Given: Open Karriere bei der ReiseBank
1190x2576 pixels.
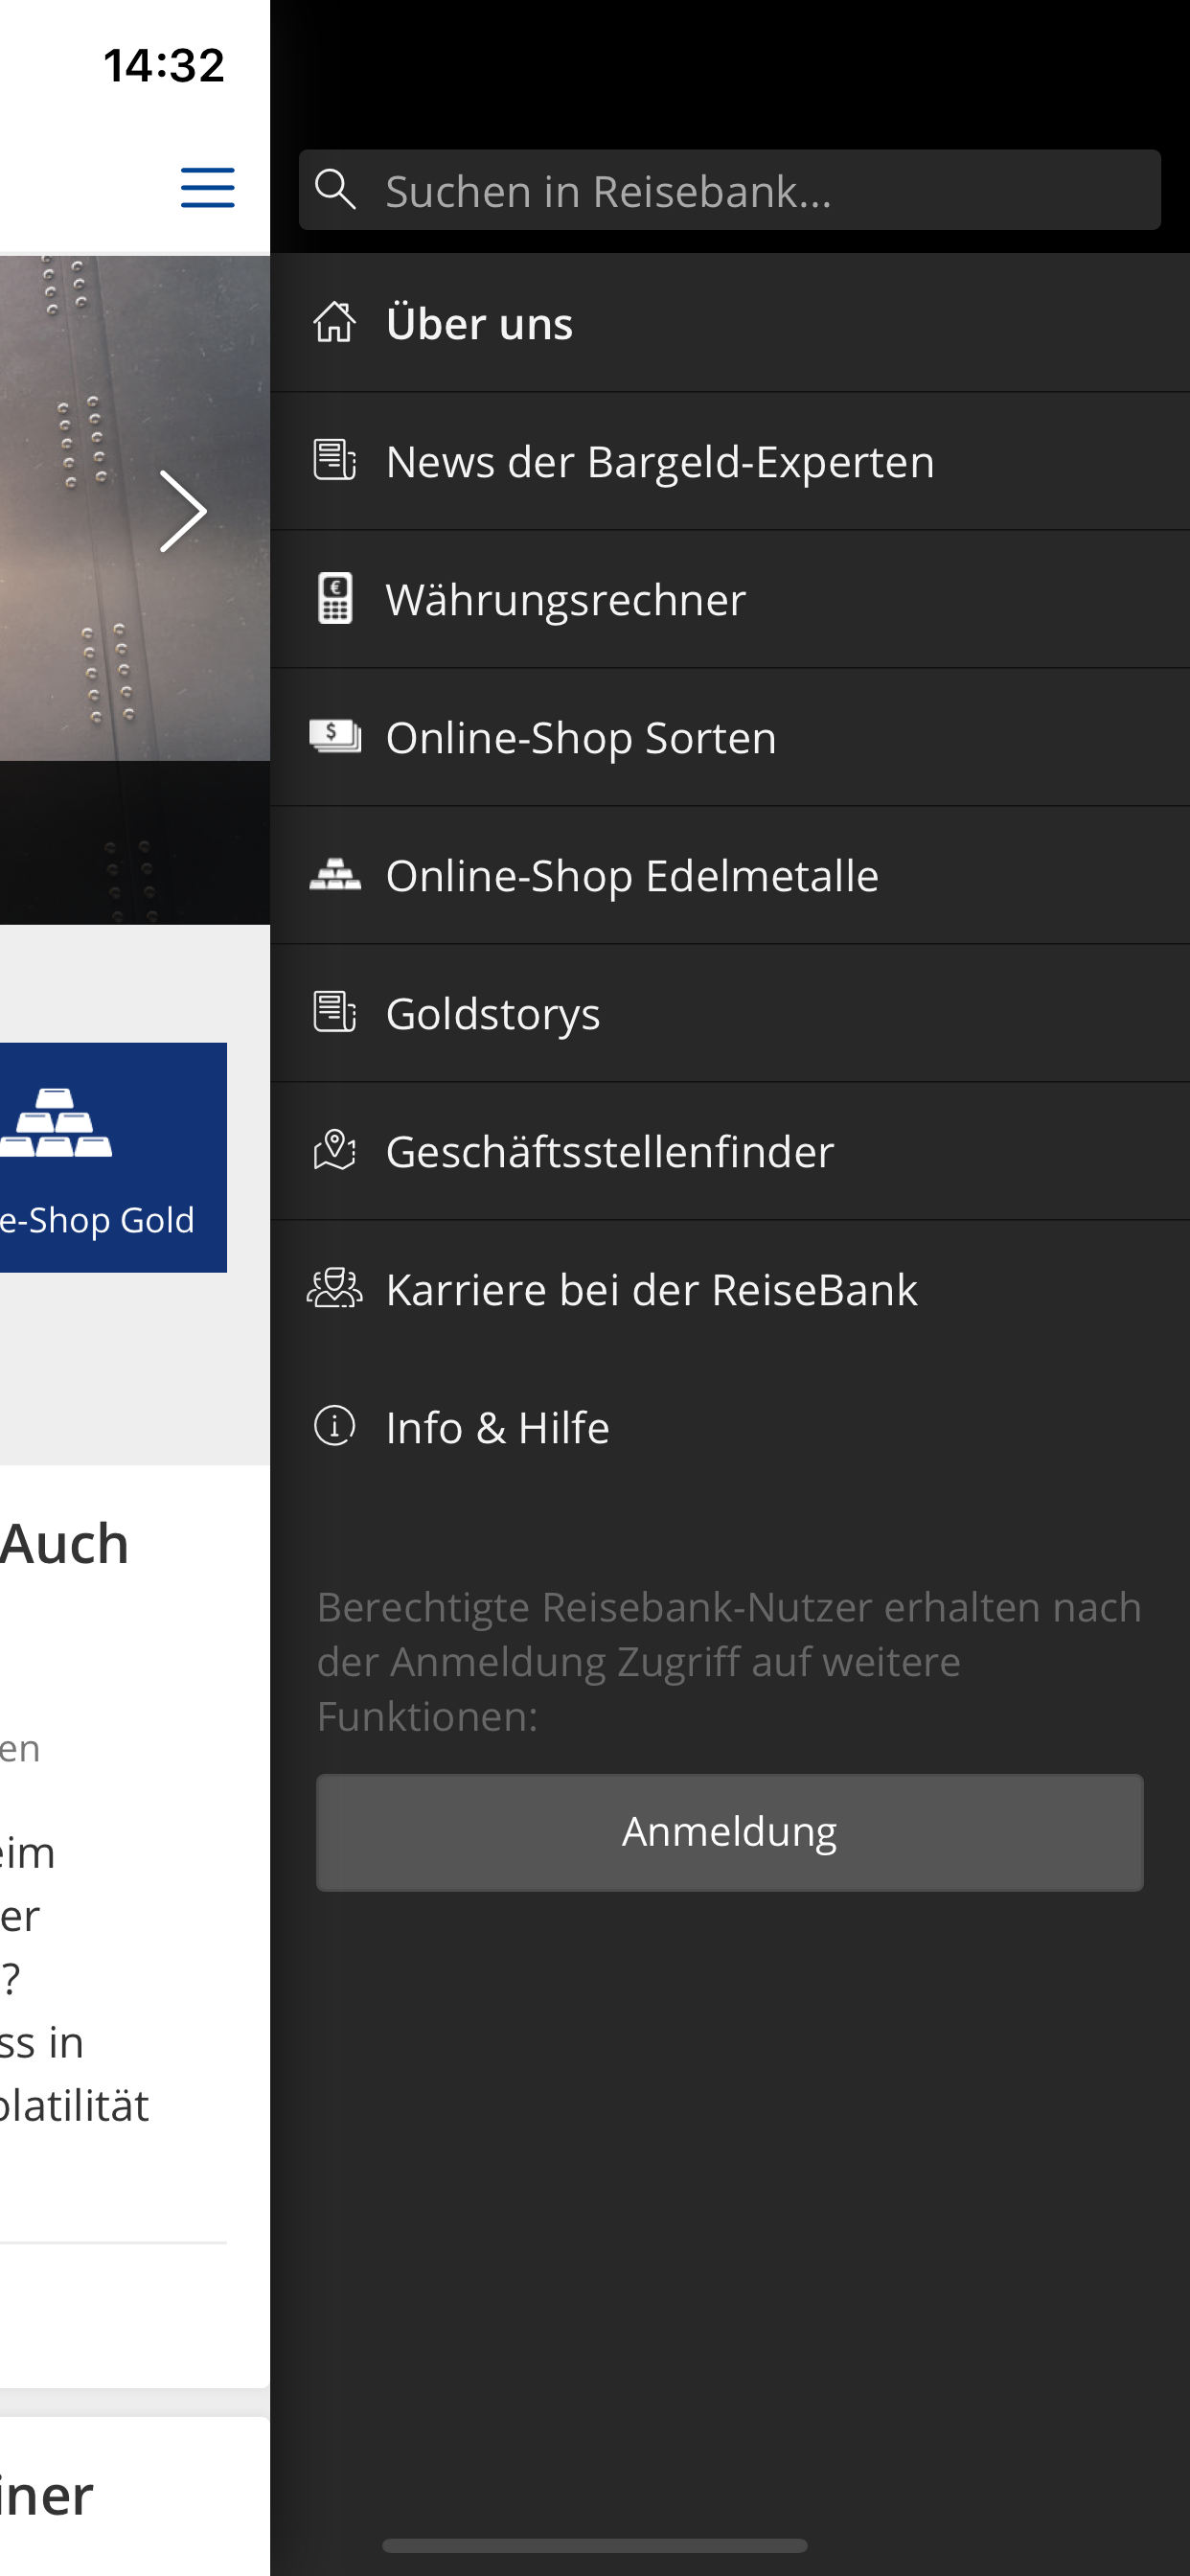Looking at the screenshot, I should (x=729, y=1289).
